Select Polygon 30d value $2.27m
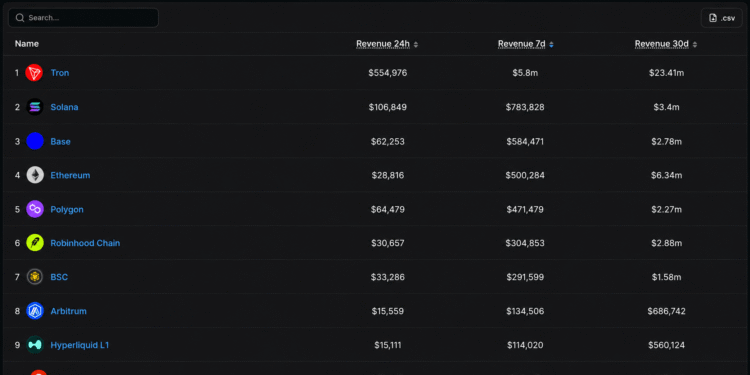This screenshot has height=375, width=750. (666, 210)
